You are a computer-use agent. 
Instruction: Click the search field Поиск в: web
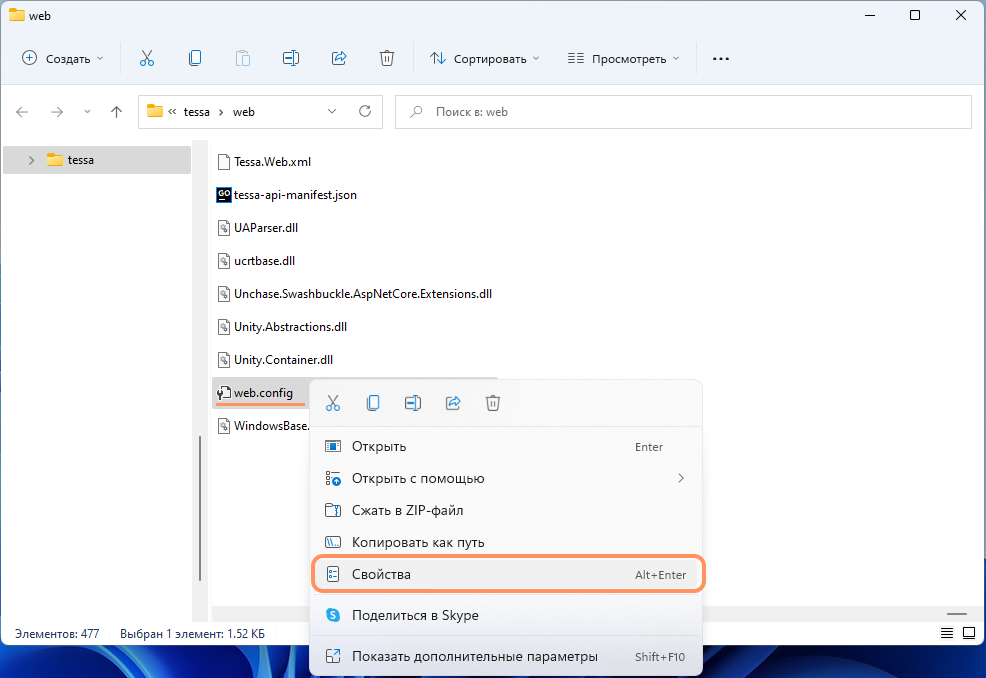[690, 112]
